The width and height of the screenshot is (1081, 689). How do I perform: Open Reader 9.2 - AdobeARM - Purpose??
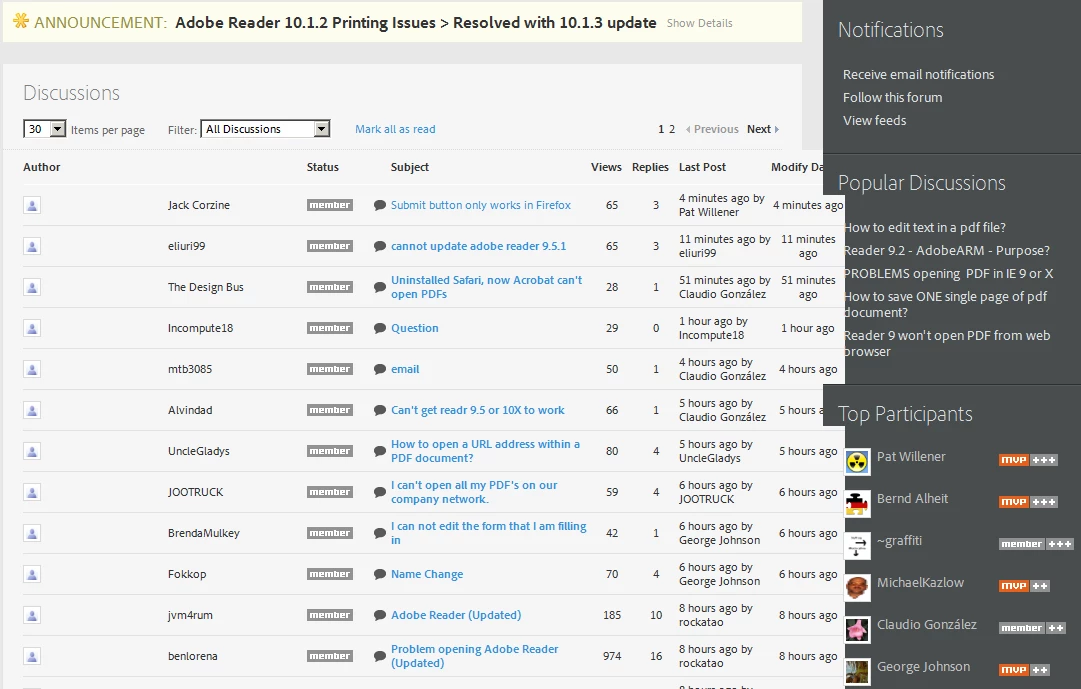tap(947, 250)
